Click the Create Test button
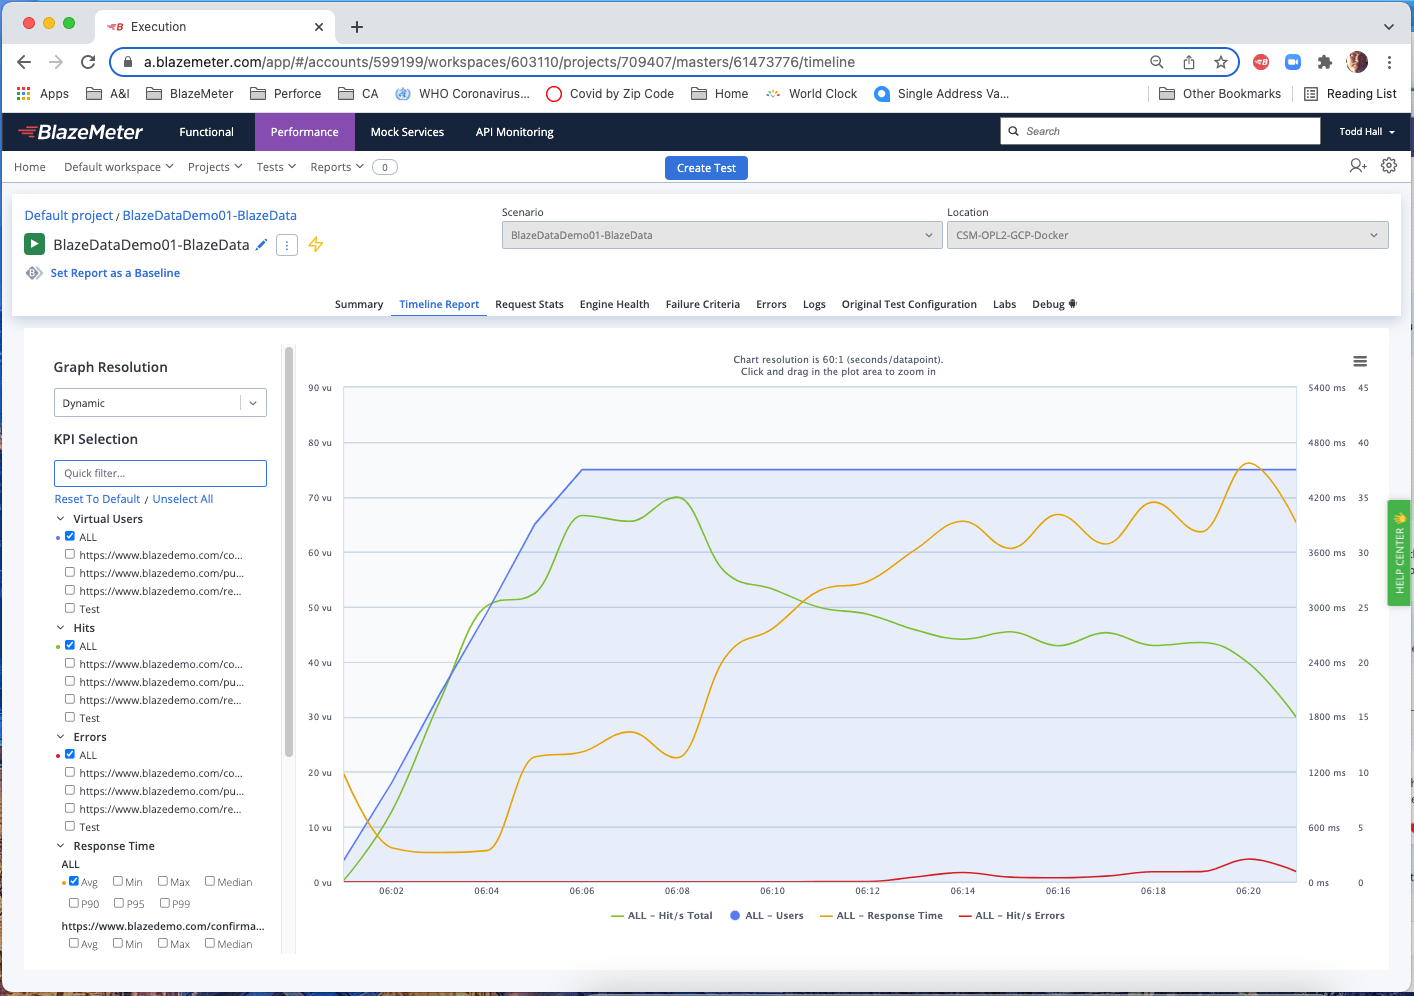The image size is (1414, 996). (x=706, y=168)
